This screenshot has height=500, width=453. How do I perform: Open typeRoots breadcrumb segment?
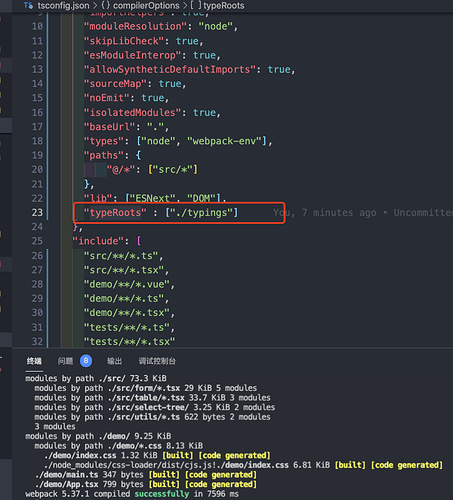224,6
